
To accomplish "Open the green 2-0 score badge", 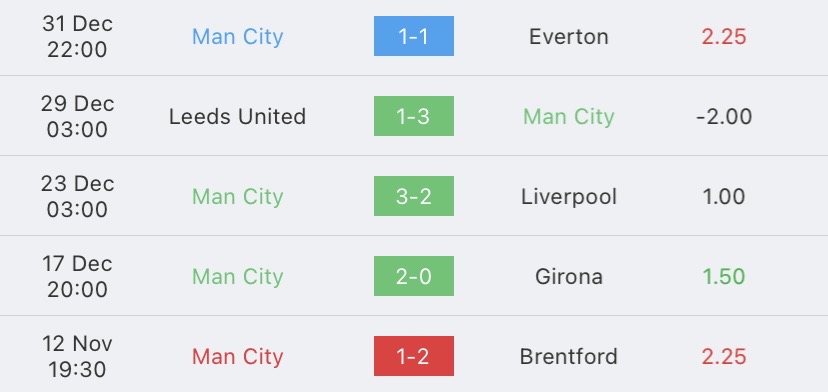I will pos(413,276).
